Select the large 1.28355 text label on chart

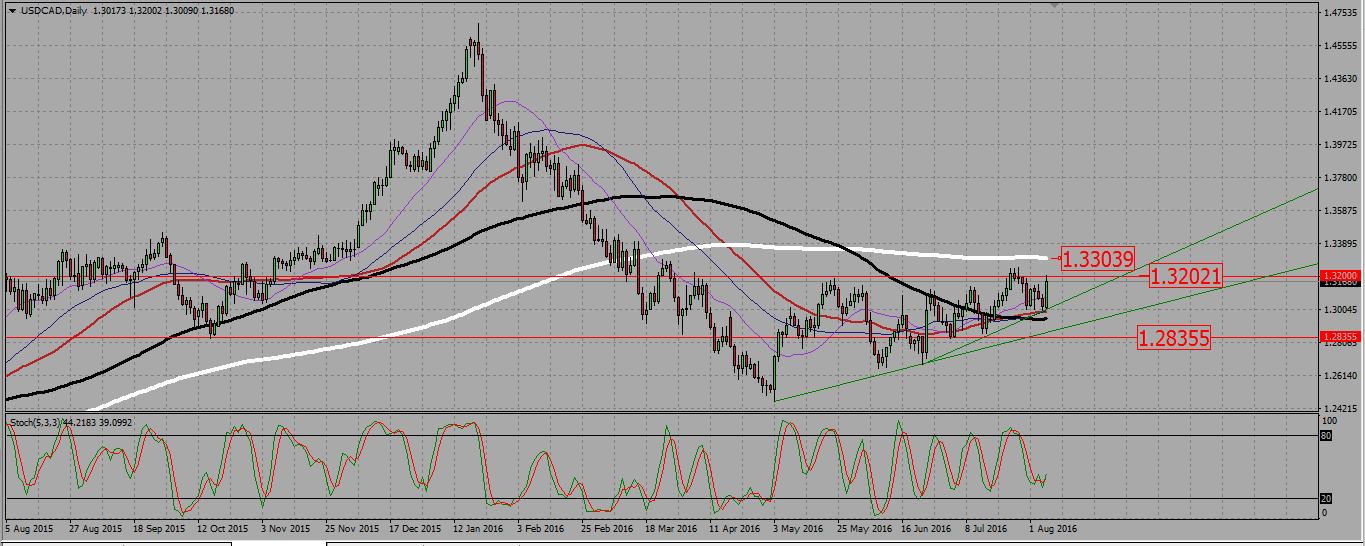pos(1173,338)
